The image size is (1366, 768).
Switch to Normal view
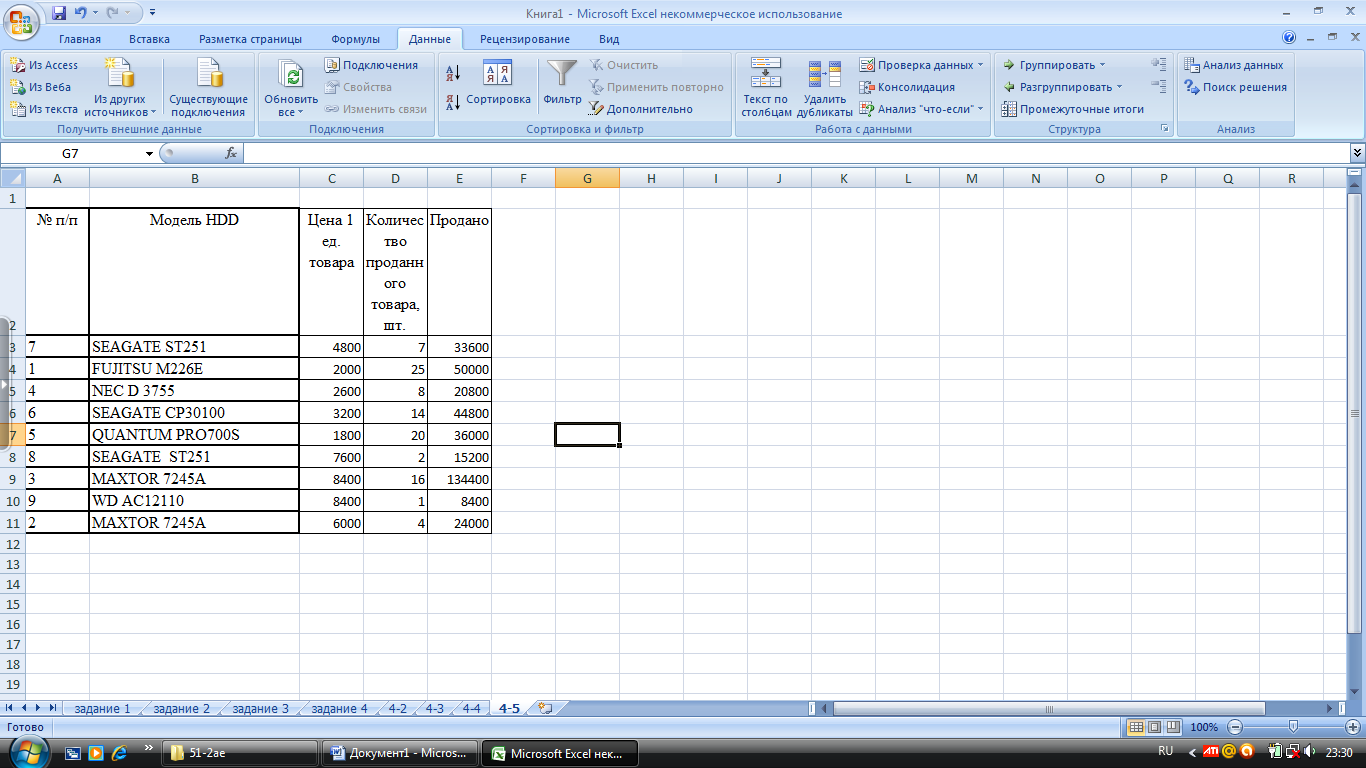click(x=1135, y=727)
